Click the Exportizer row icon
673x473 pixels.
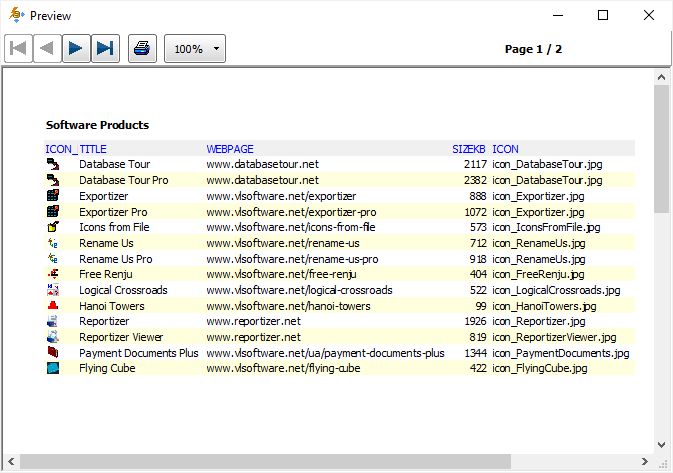pyautogui.click(x=53, y=196)
